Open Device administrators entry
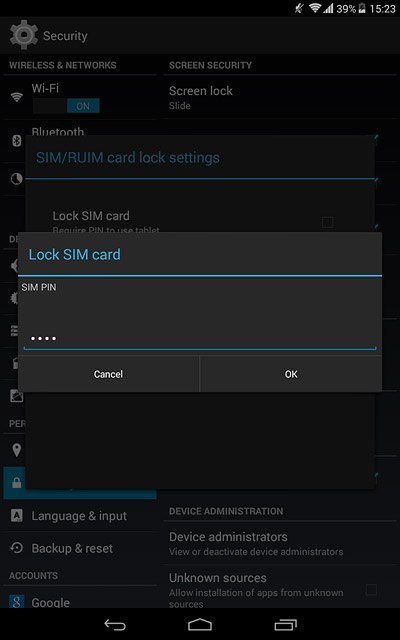Image resolution: width=400 pixels, height=640 pixels. (x=280, y=544)
